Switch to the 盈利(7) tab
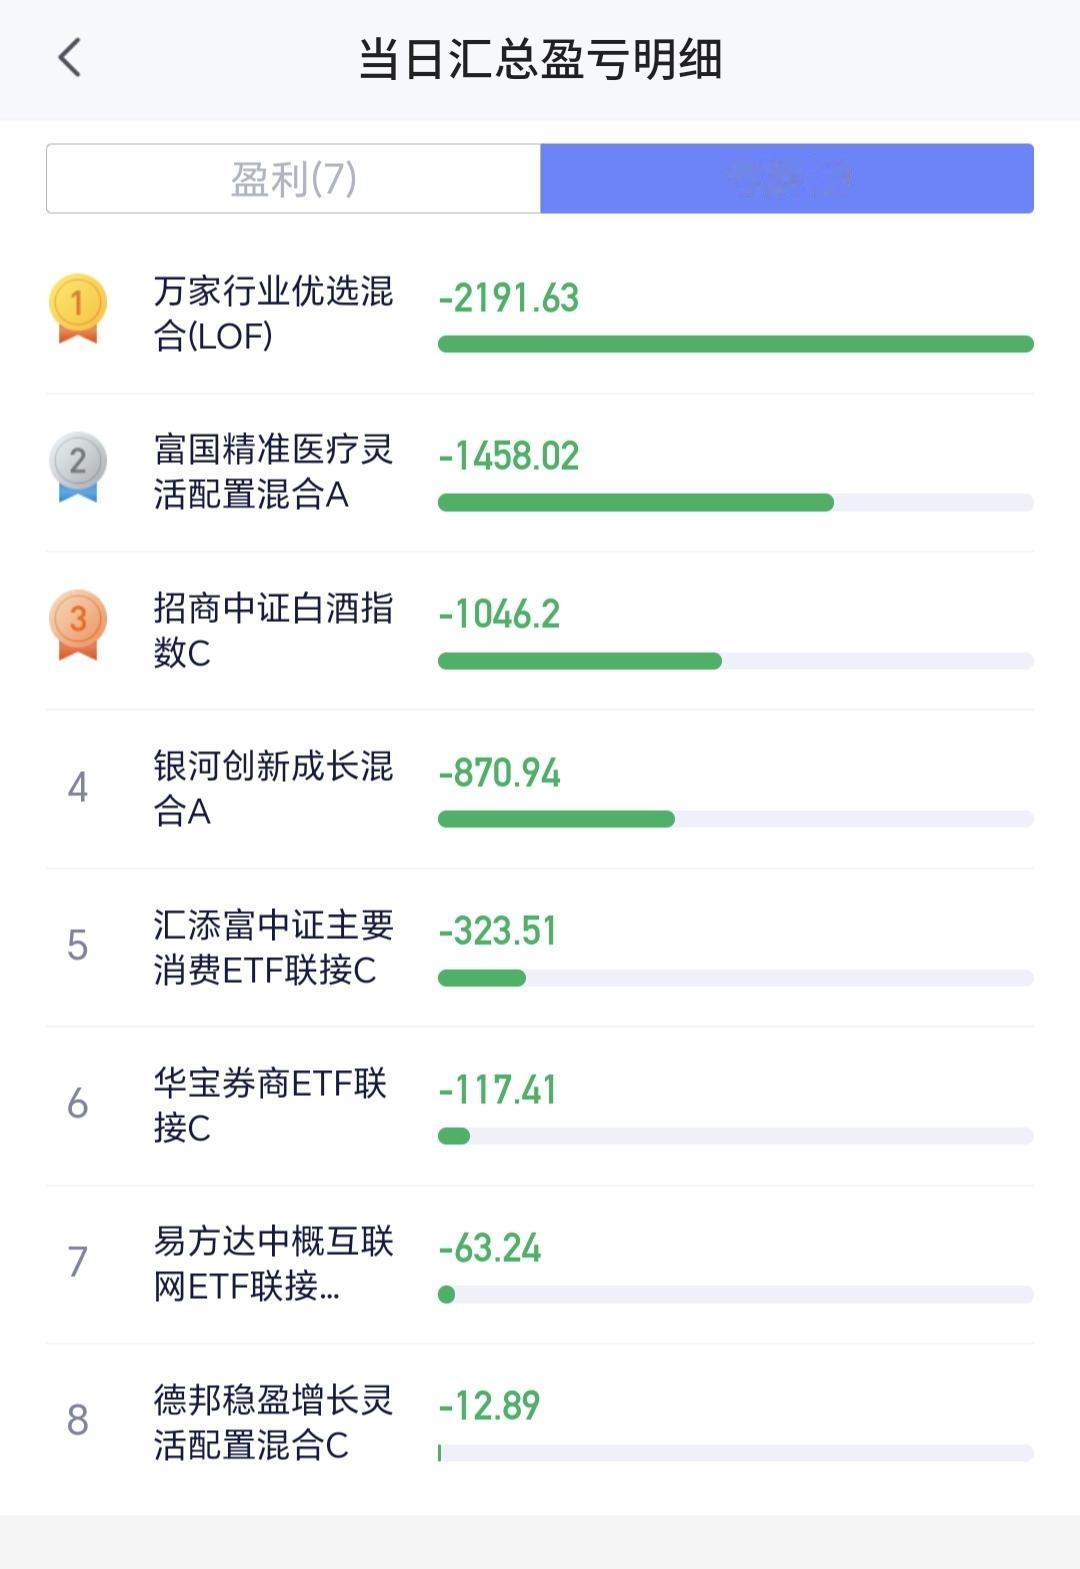 293,179
